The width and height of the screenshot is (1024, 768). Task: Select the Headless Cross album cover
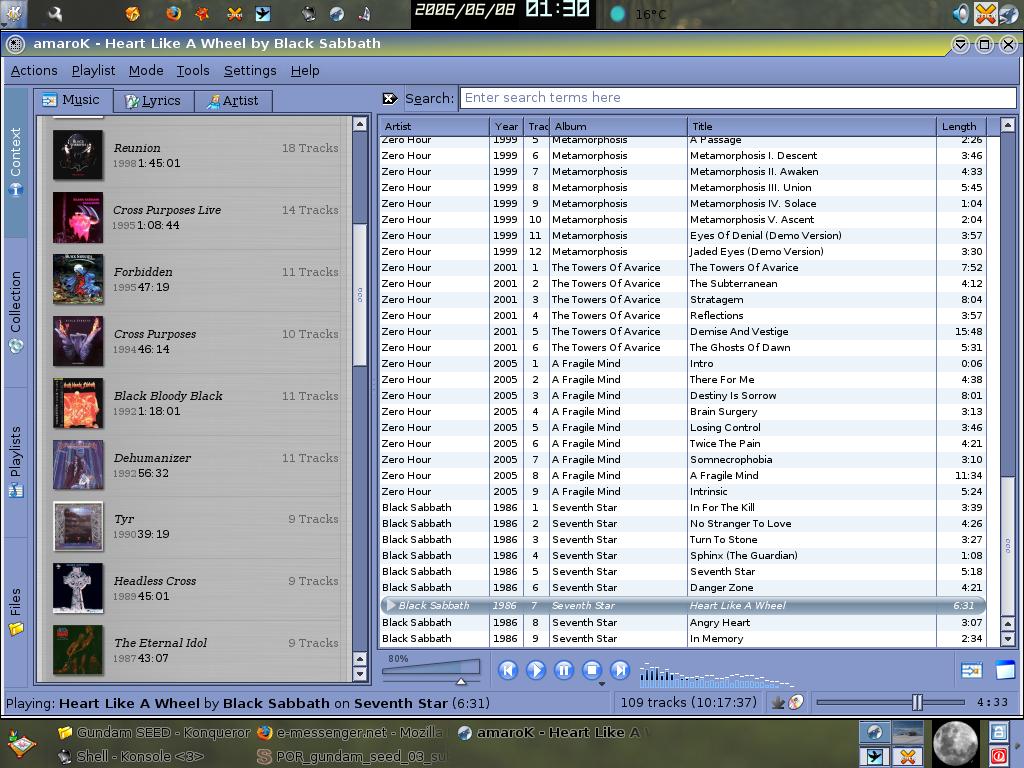(x=78, y=588)
